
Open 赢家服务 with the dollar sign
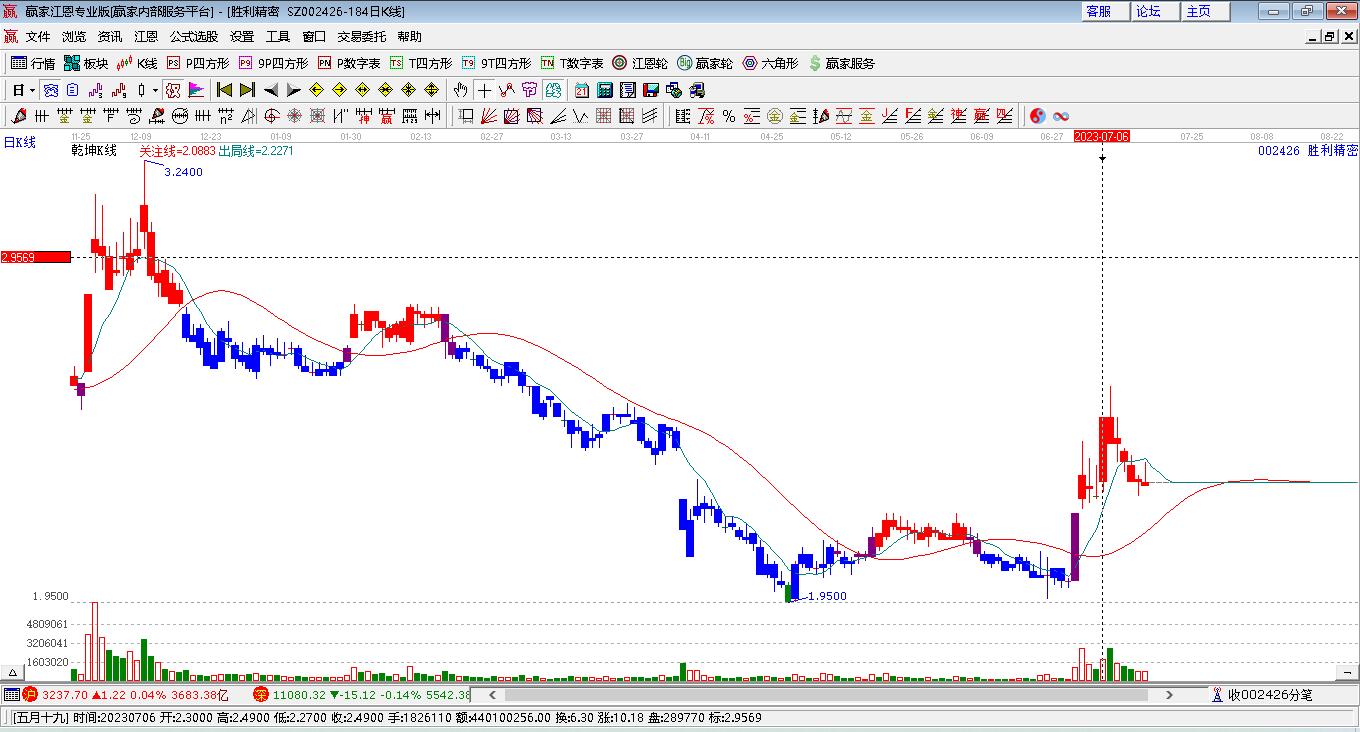pyautogui.click(x=841, y=63)
